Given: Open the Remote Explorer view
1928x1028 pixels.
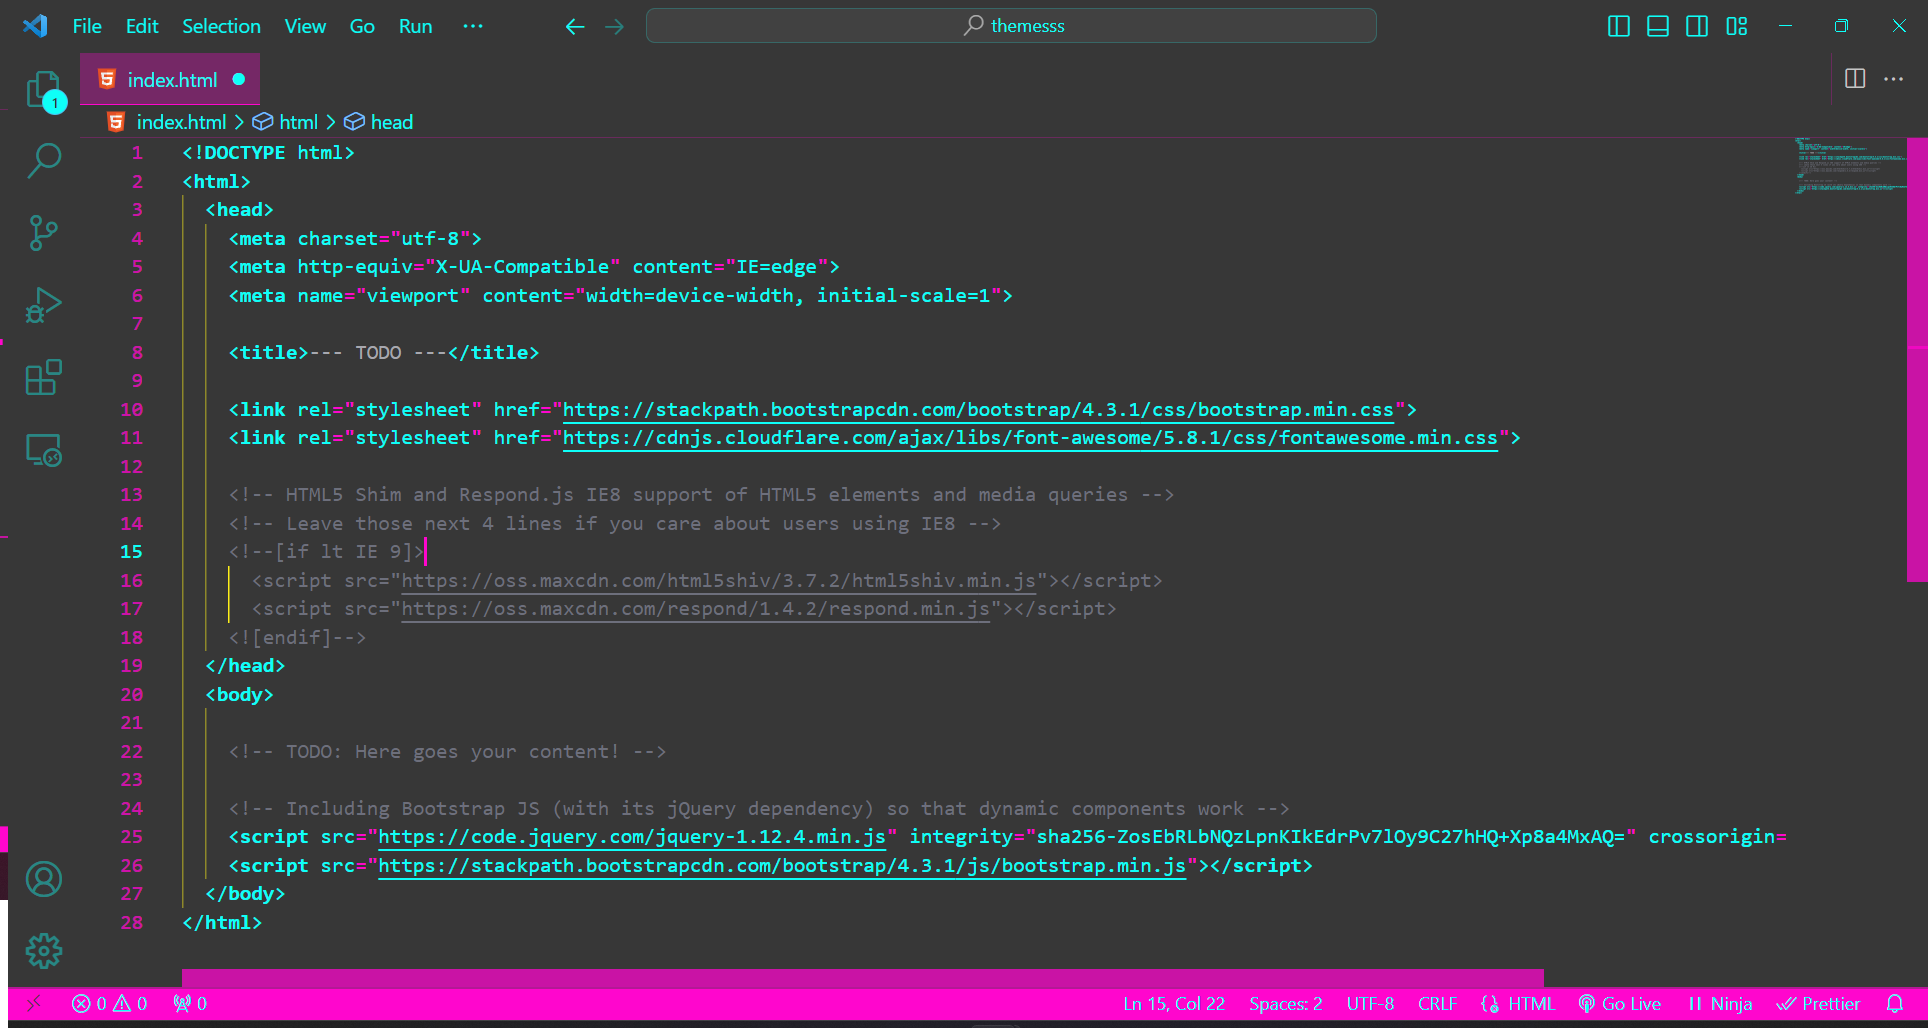Looking at the screenshot, I should [x=44, y=450].
